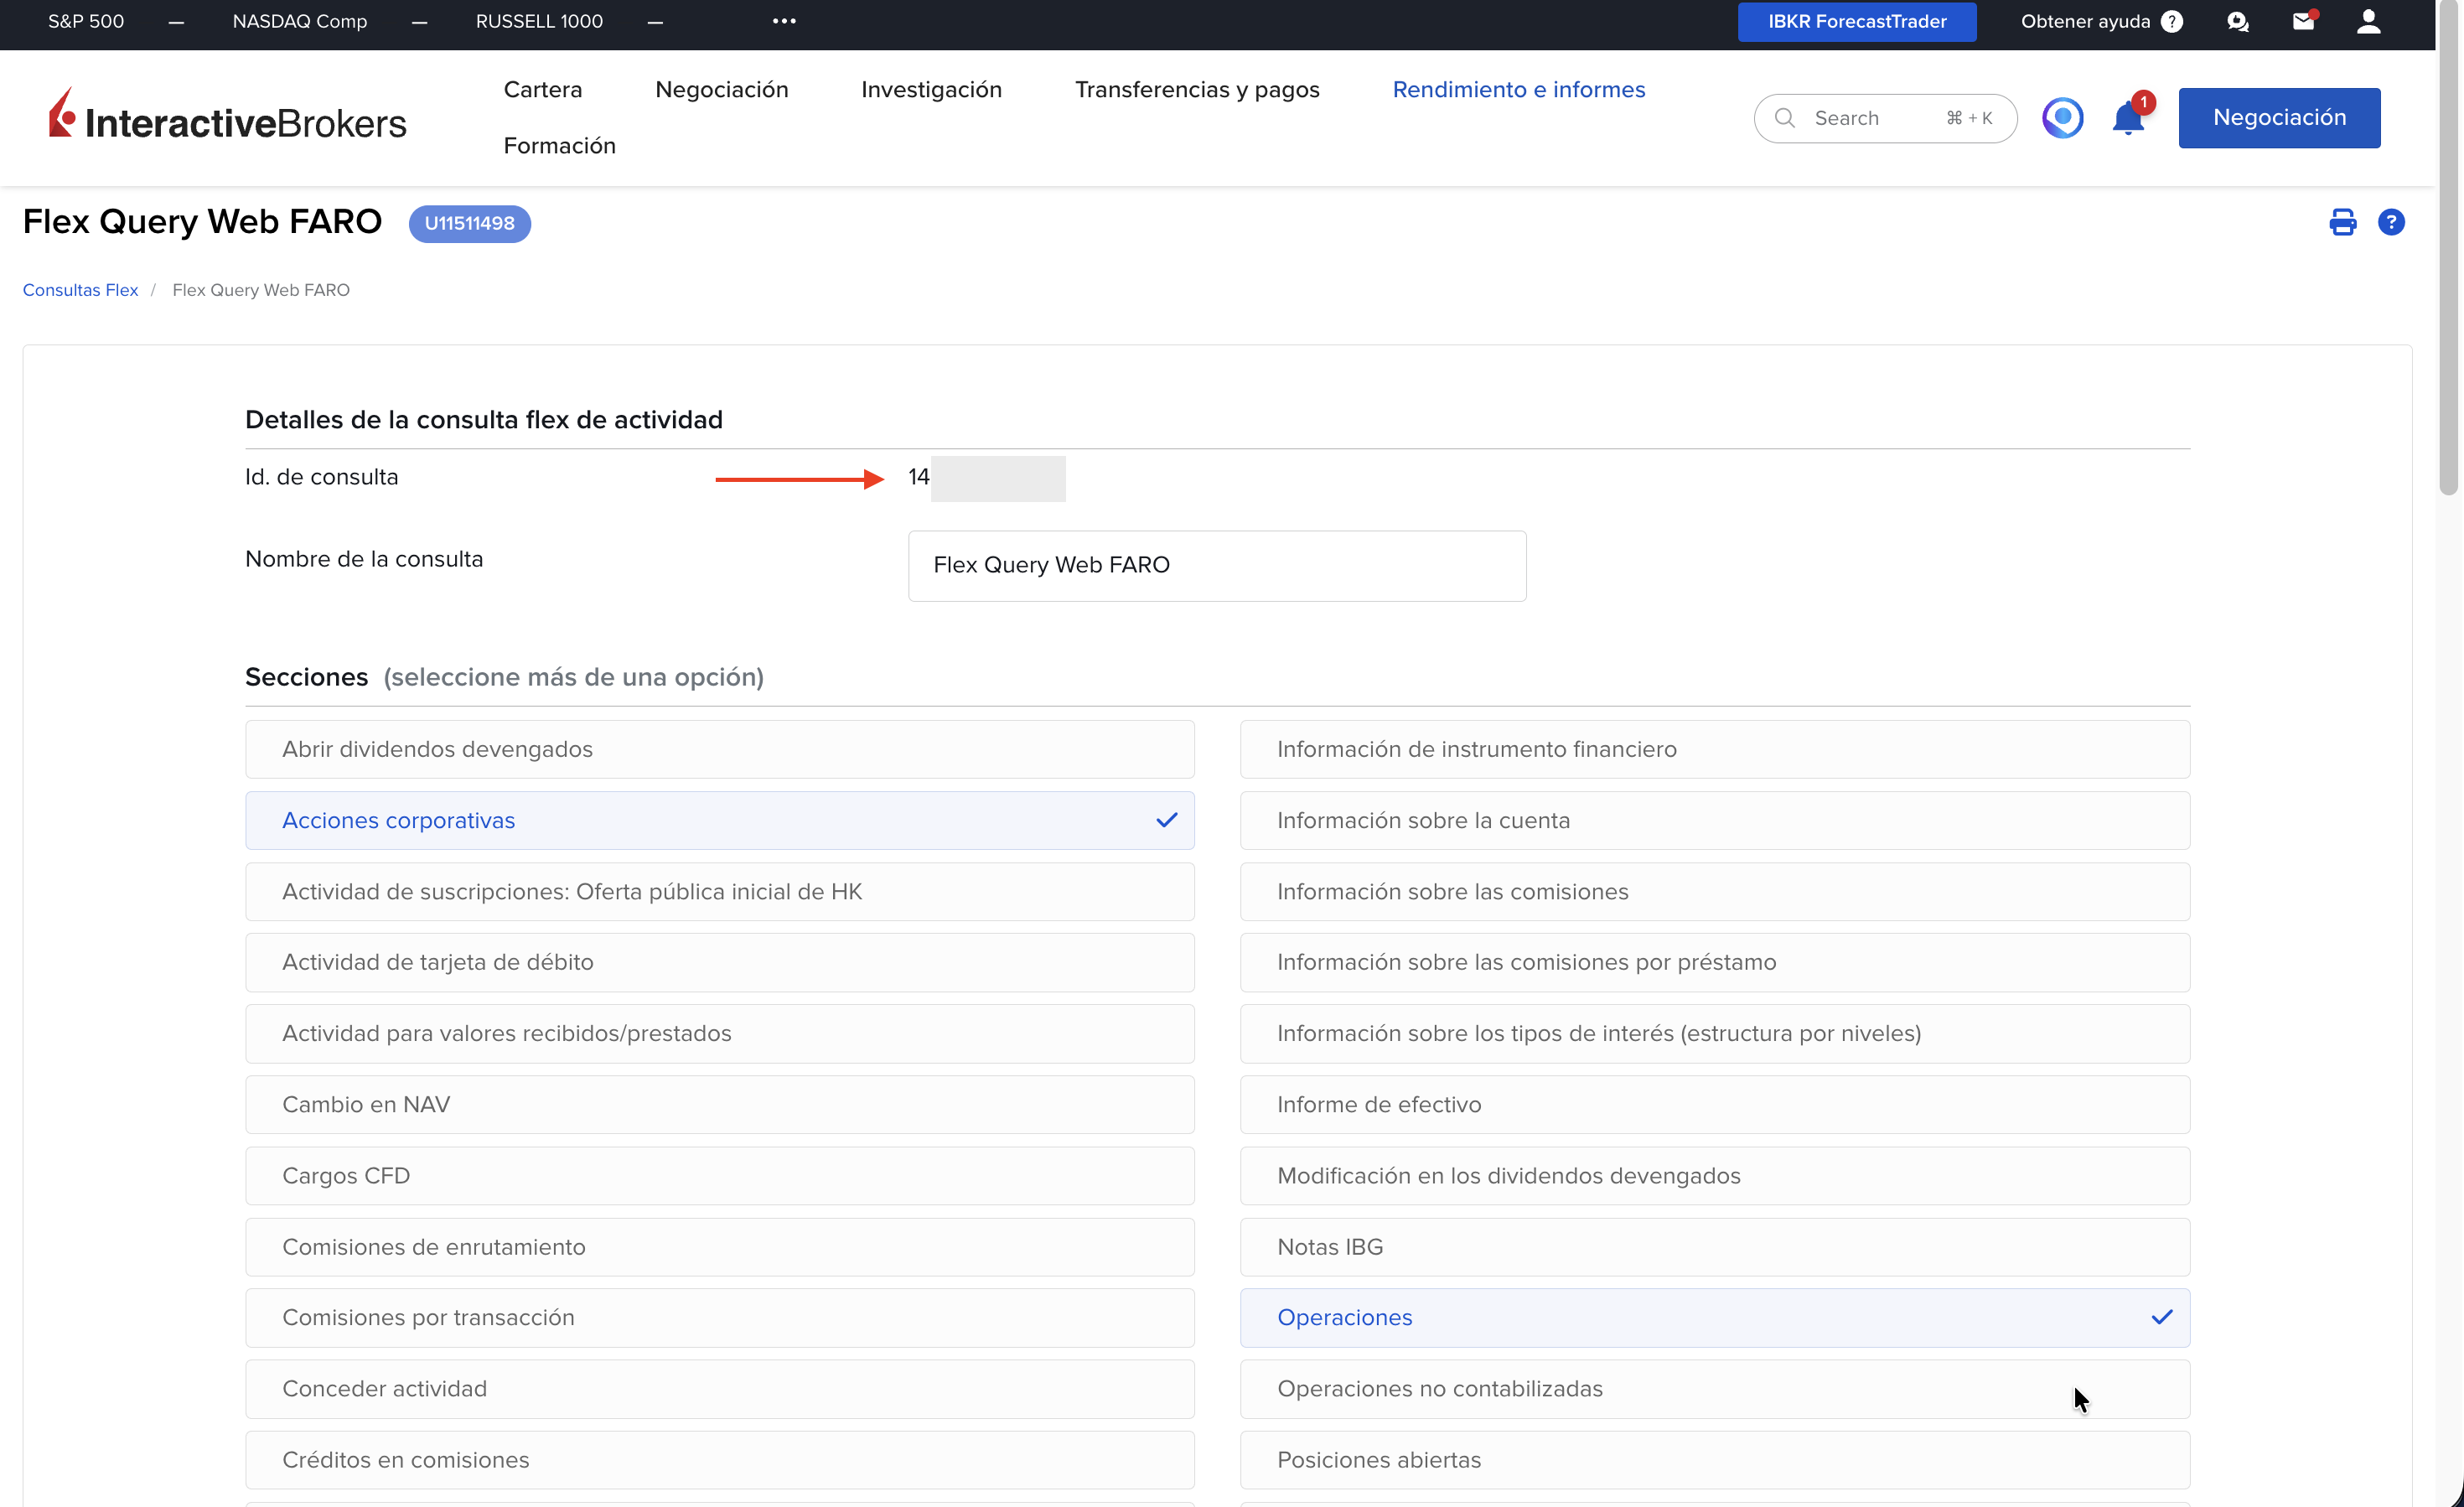Screen dimensions: 2464x1507
Task: Select Información sobre las comisiones section
Action: pyautogui.click(x=1715, y=891)
